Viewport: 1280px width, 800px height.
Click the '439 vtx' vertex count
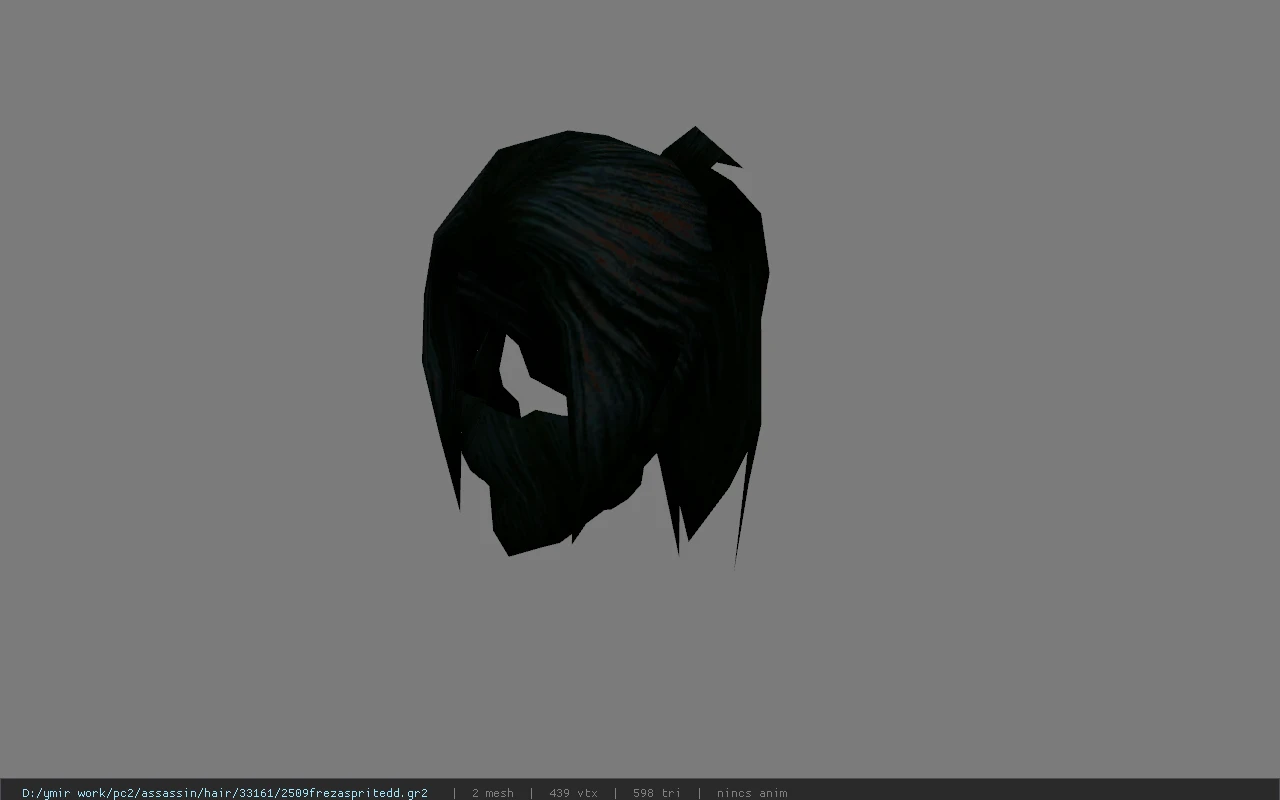pyautogui.click(x=573, y=792)
